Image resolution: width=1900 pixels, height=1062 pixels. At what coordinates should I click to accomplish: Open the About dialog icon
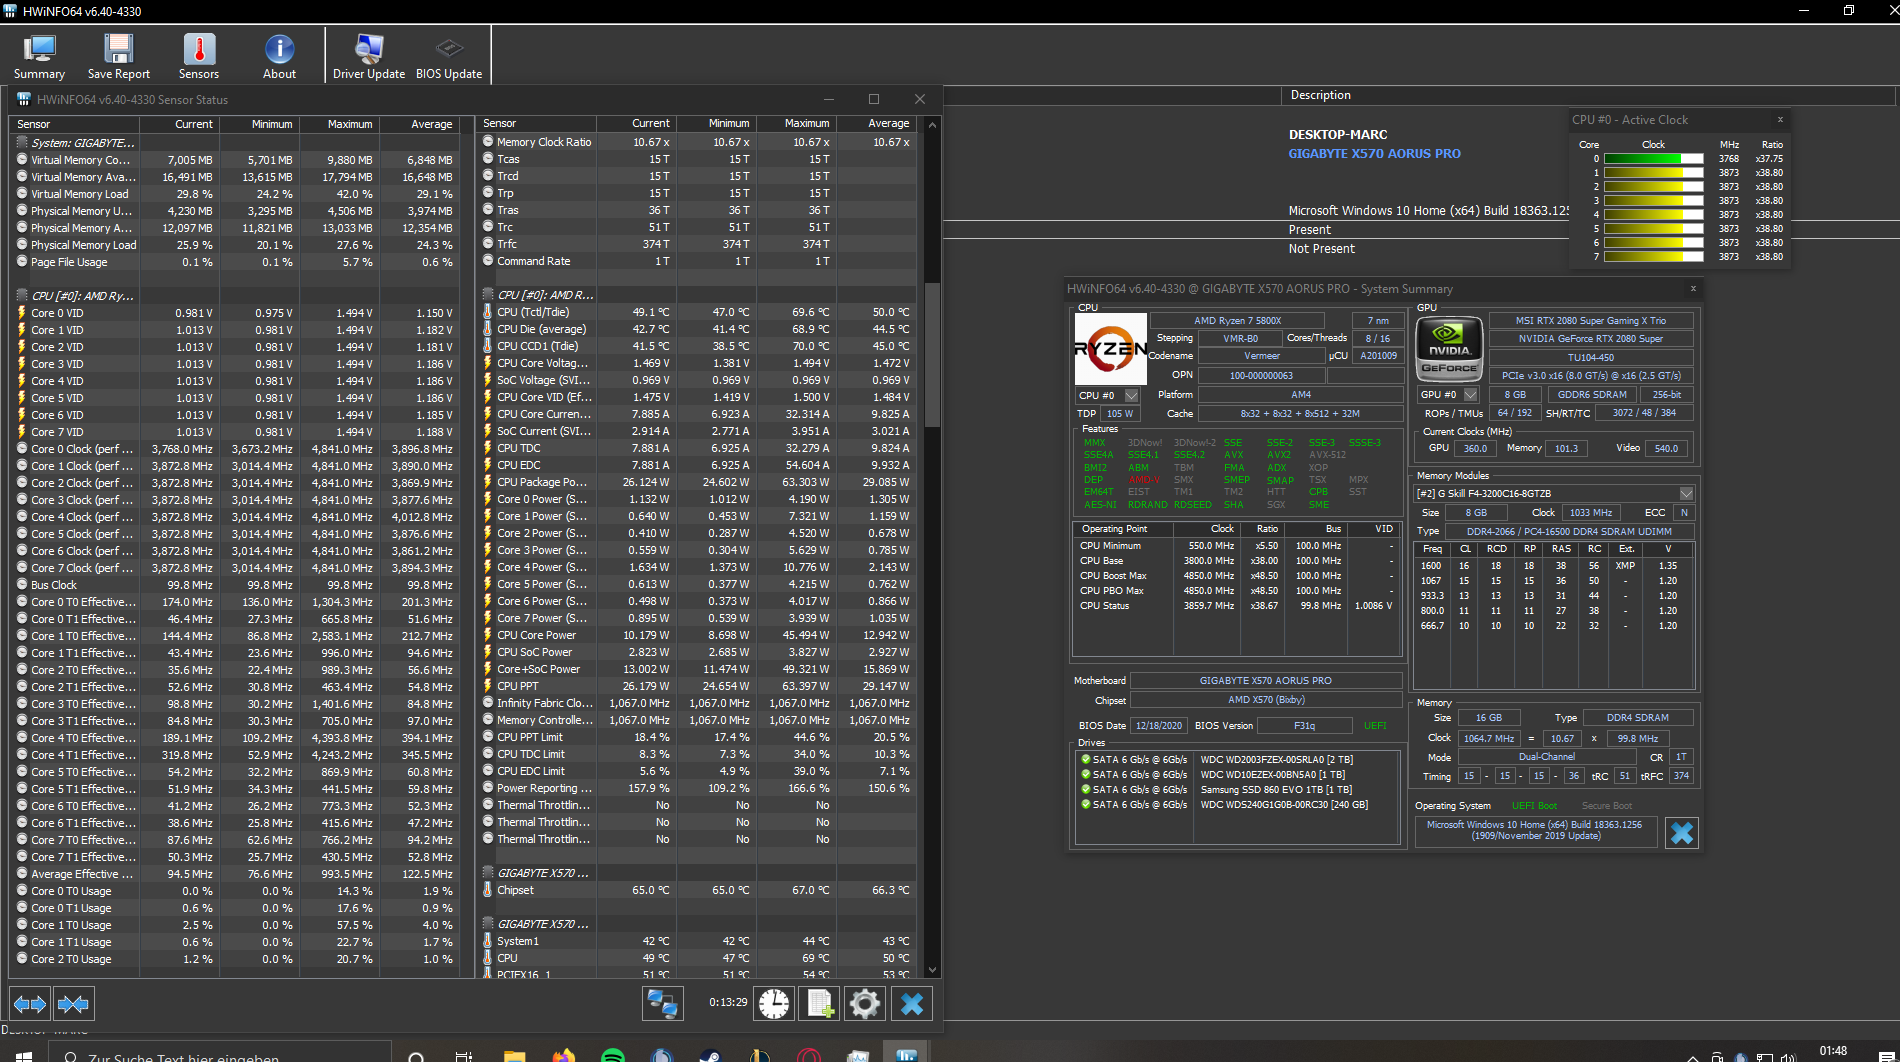(x=279, y=57)
